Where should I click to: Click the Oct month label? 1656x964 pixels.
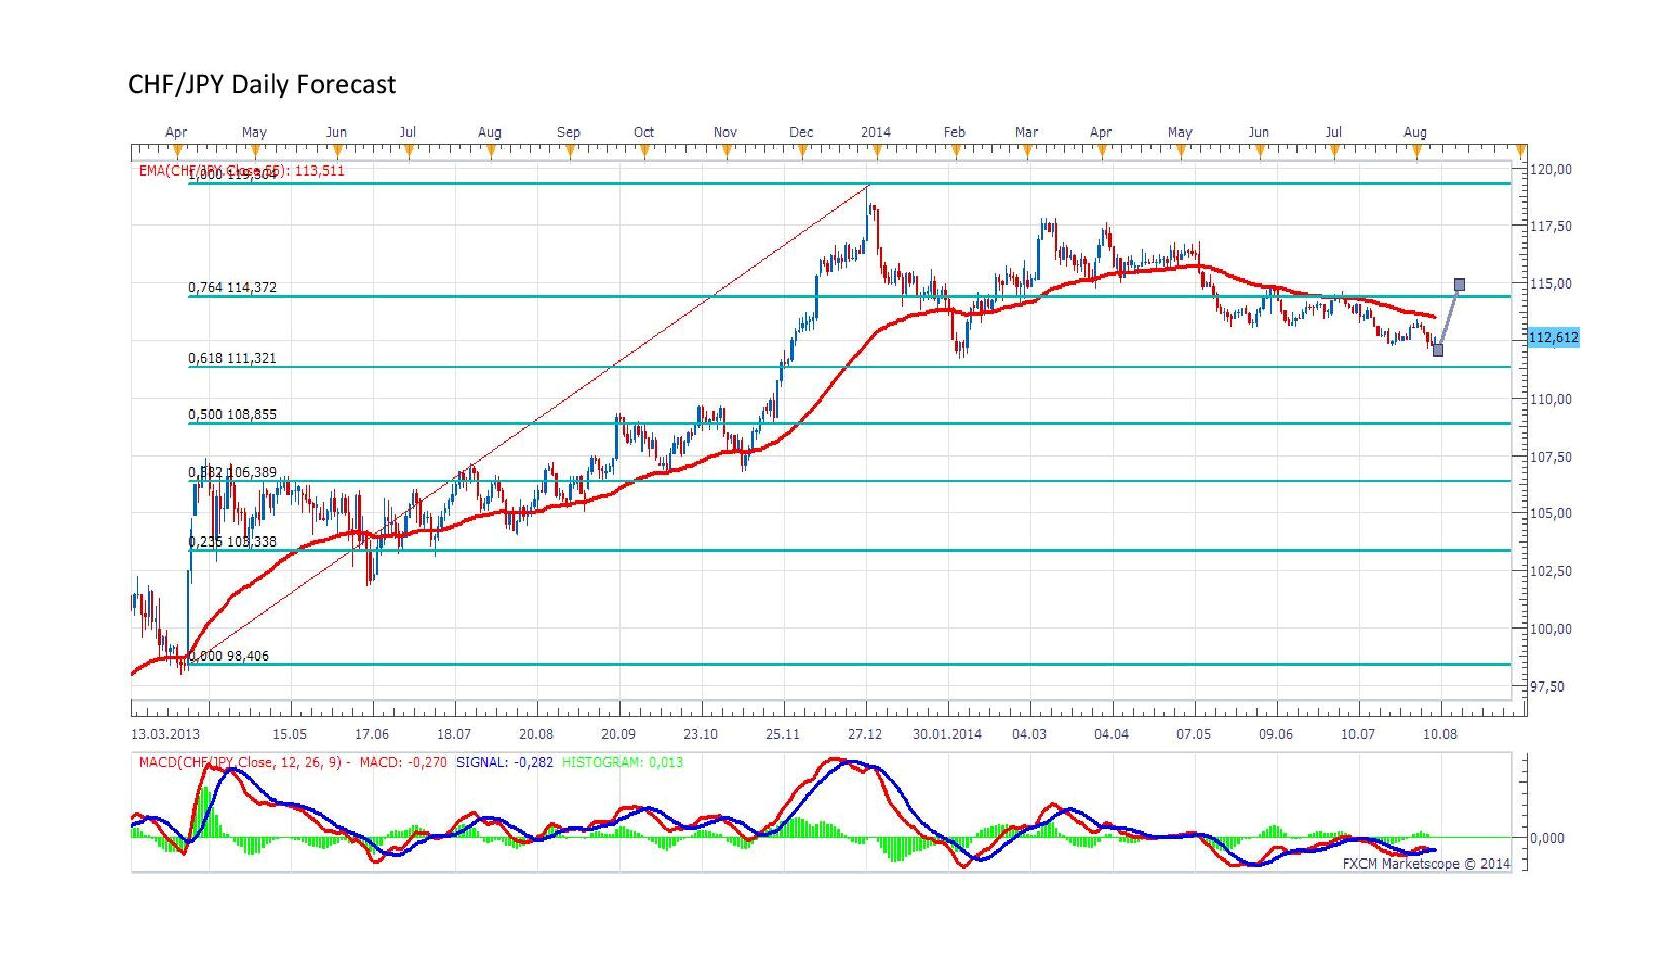pos(644,132)
